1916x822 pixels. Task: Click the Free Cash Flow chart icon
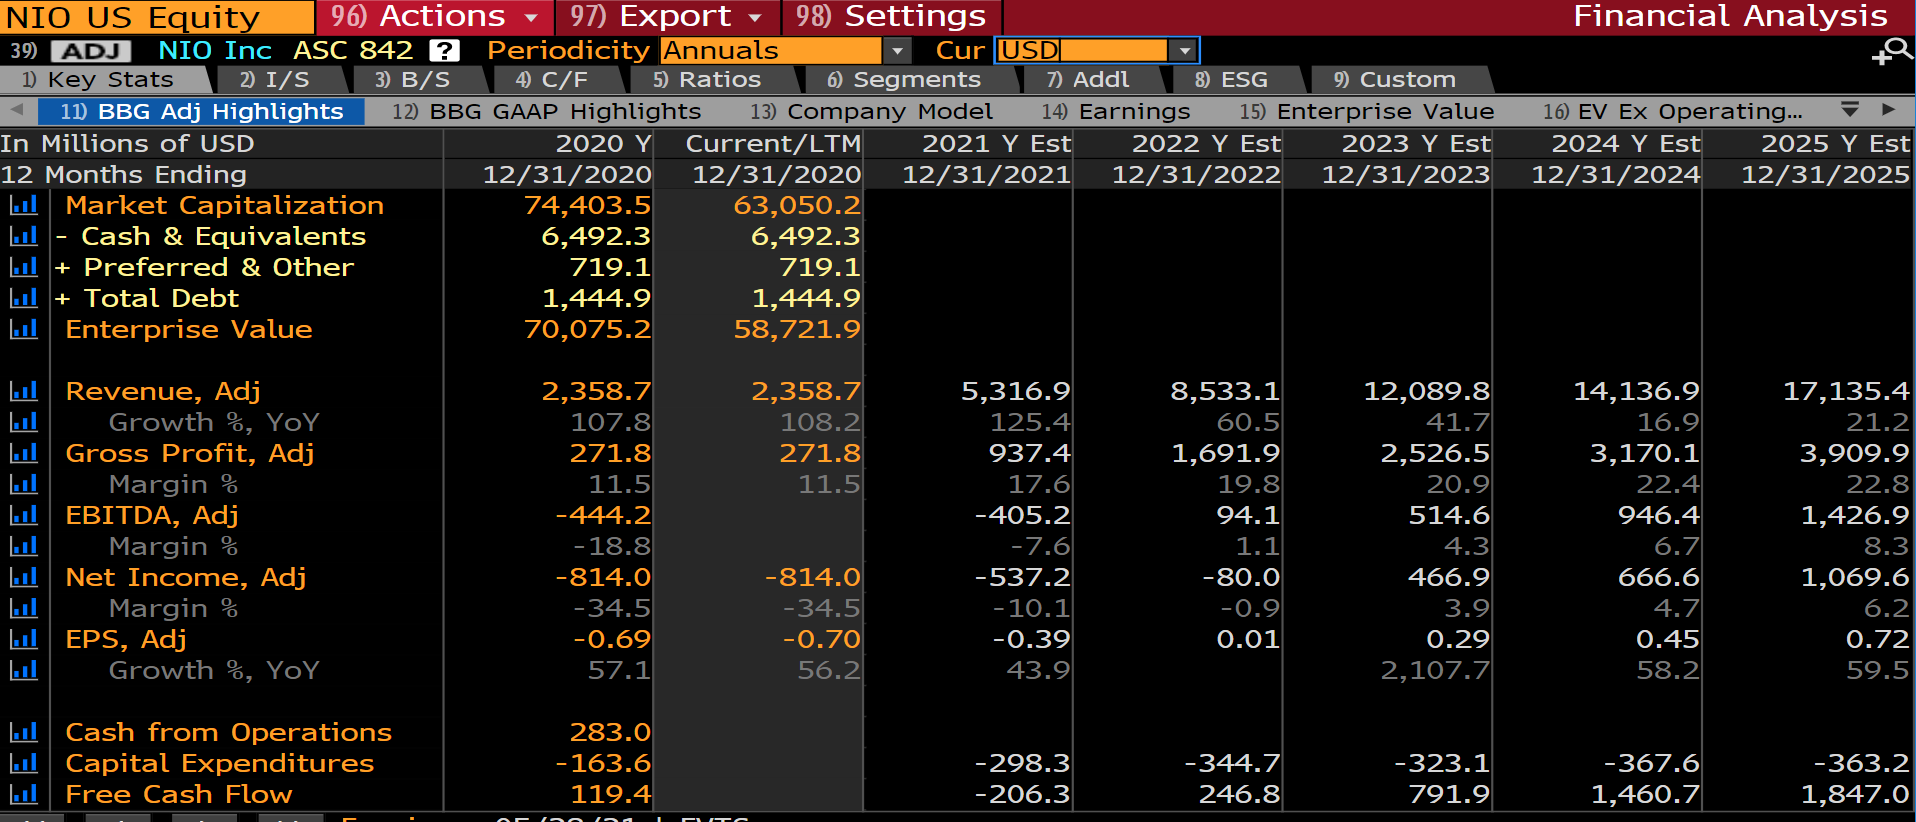click(x=23, y=794)
